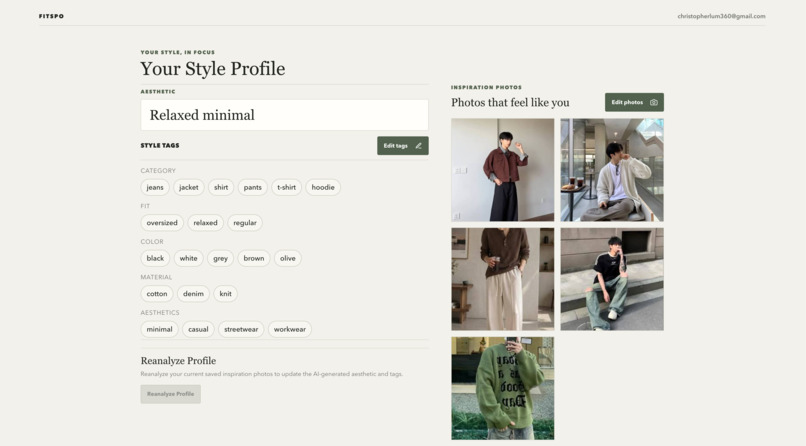
Task: Click the Reanalyze Profile button
Action: point(171,394)
